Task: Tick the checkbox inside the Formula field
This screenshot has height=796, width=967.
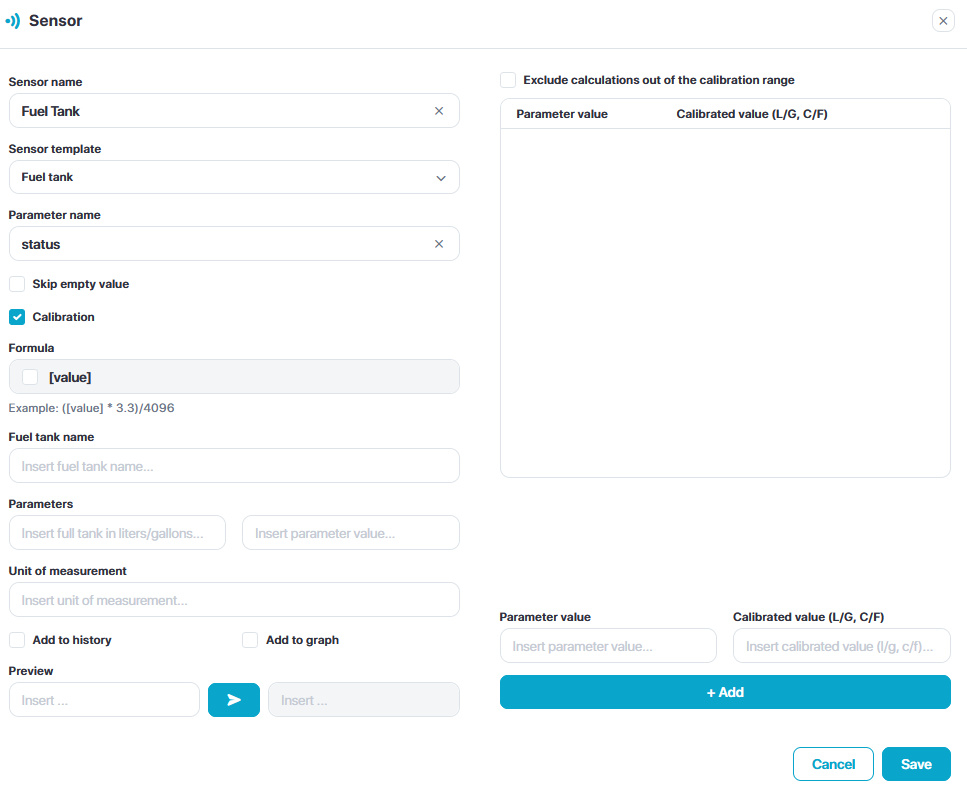Action: (x=30, y=377)
